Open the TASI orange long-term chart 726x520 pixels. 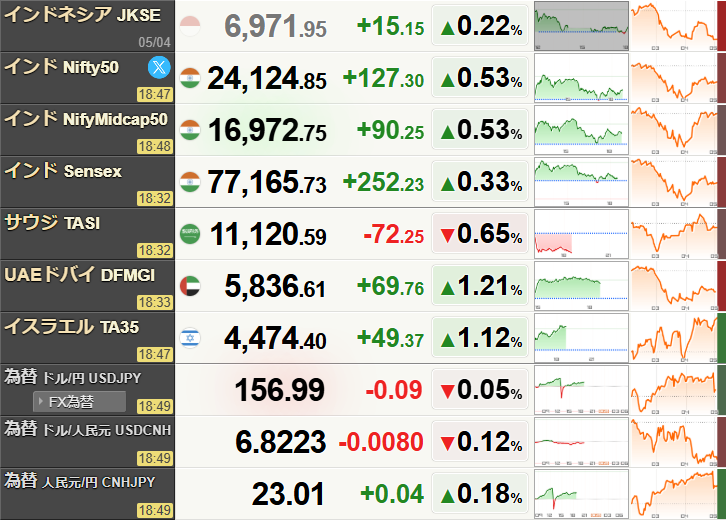[674, 234]
